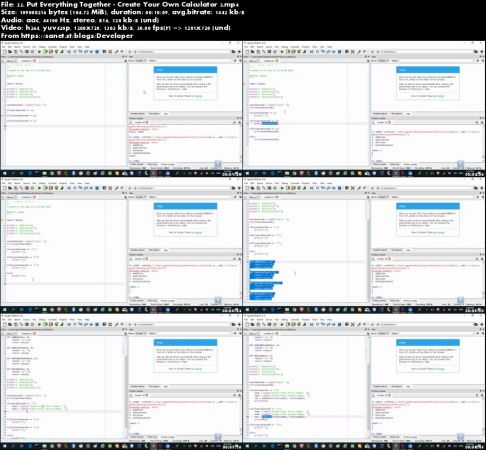
Task: Open the fifth frame showing the def functions and input lines
Action: click(121, 381)
